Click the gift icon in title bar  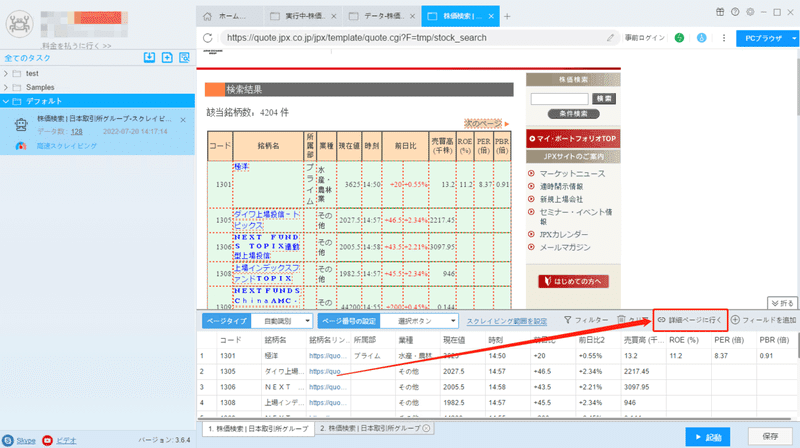coord(720,12)
